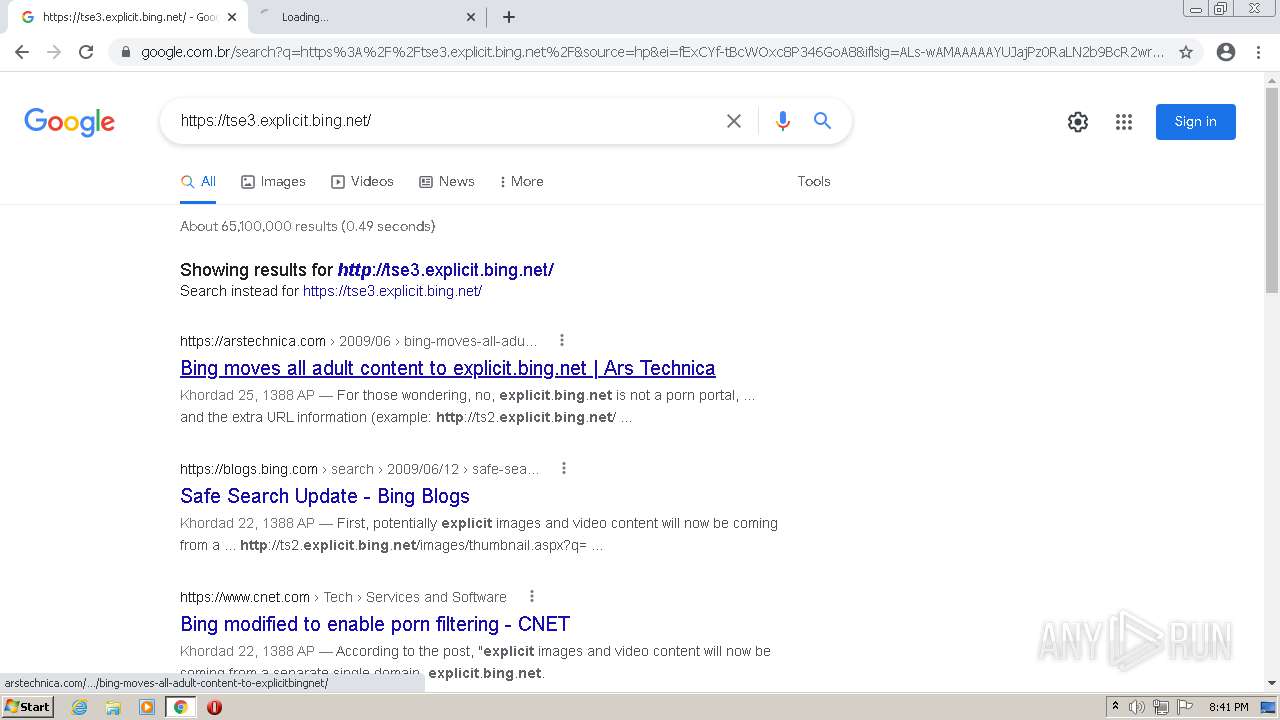Open the Google apps grid
The height and width of the screenshot is (720, 1280).
(x=1124, y=122)
